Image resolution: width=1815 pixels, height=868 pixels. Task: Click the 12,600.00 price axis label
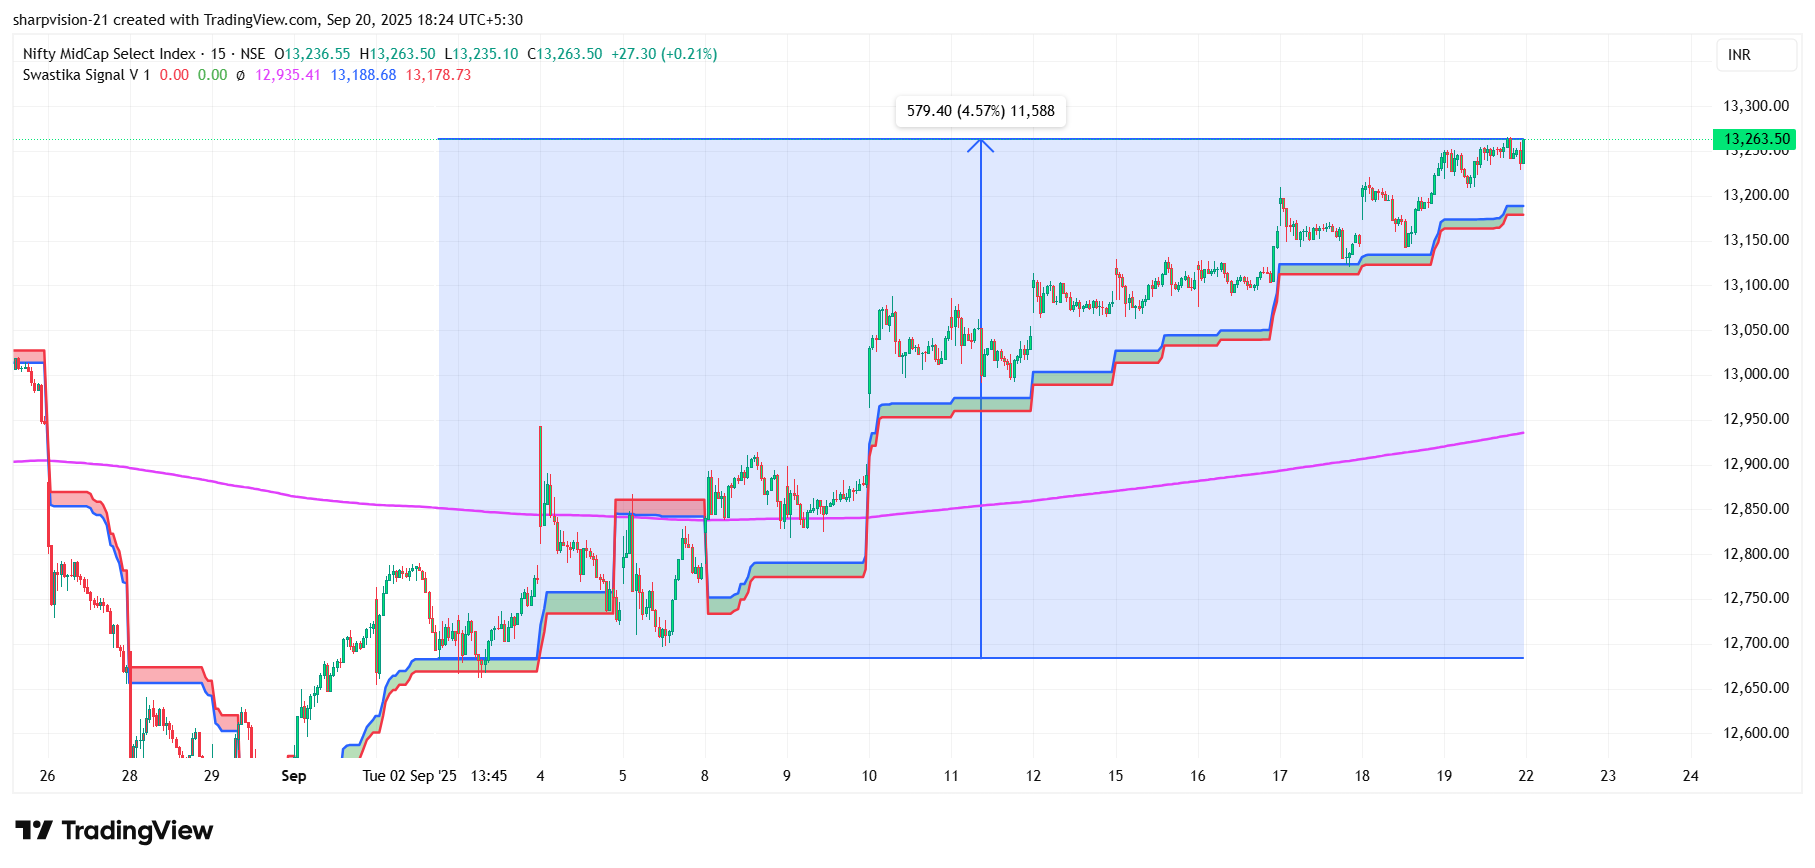point(1755,733)
